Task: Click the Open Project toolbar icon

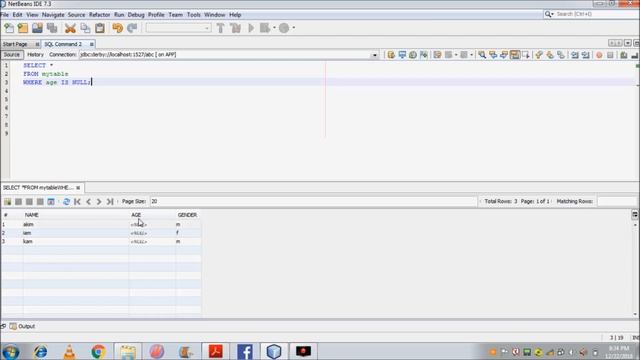Action: pyautogui.click(x=37, y=28)
